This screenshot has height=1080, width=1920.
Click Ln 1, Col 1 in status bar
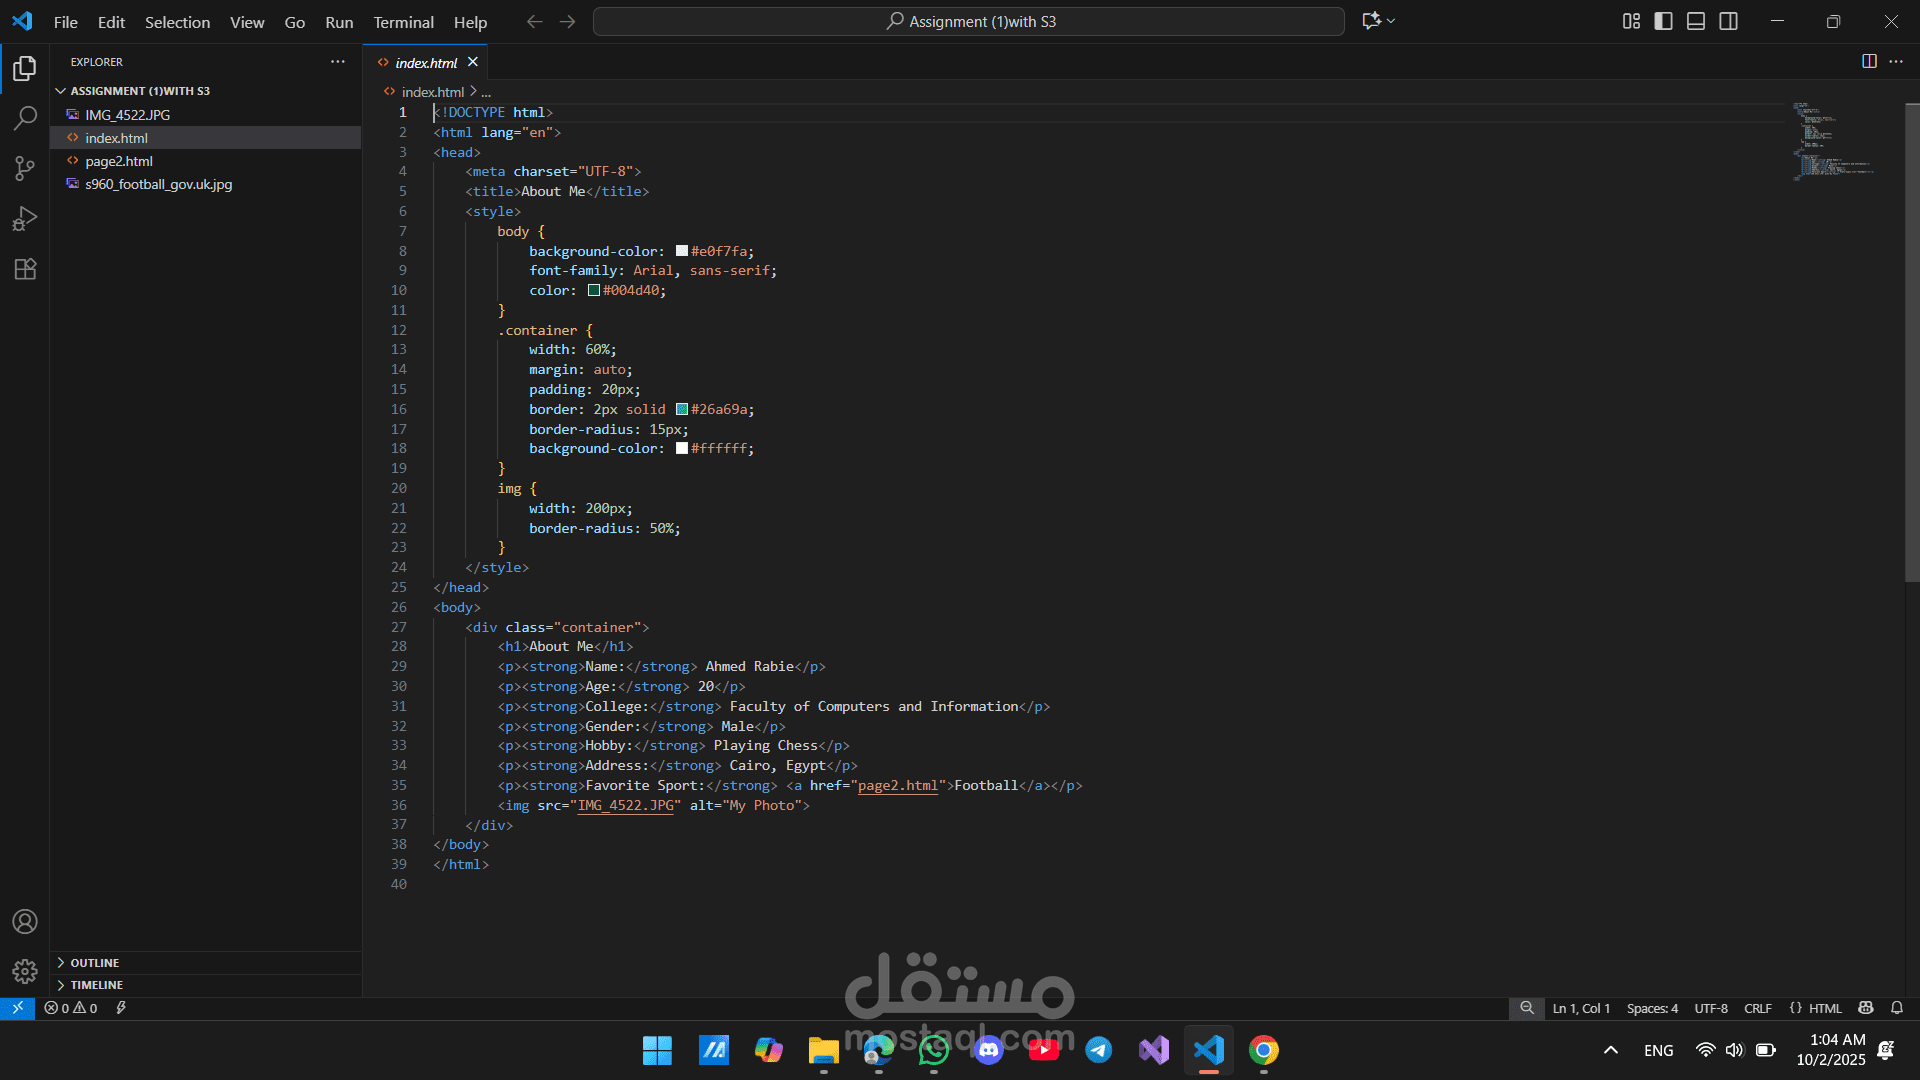tap(1581, 1008)
